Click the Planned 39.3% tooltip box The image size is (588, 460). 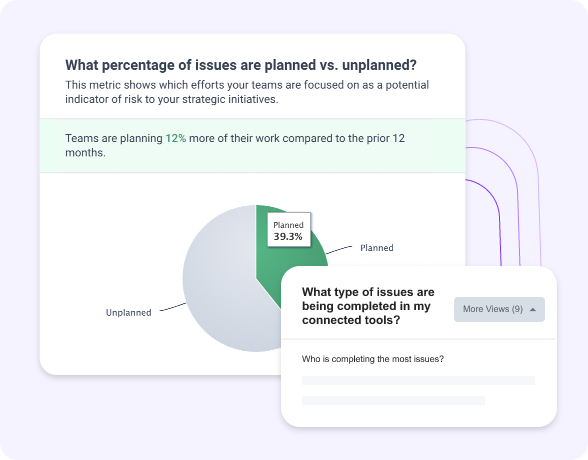pyautogui.click(x=289, y=230)
